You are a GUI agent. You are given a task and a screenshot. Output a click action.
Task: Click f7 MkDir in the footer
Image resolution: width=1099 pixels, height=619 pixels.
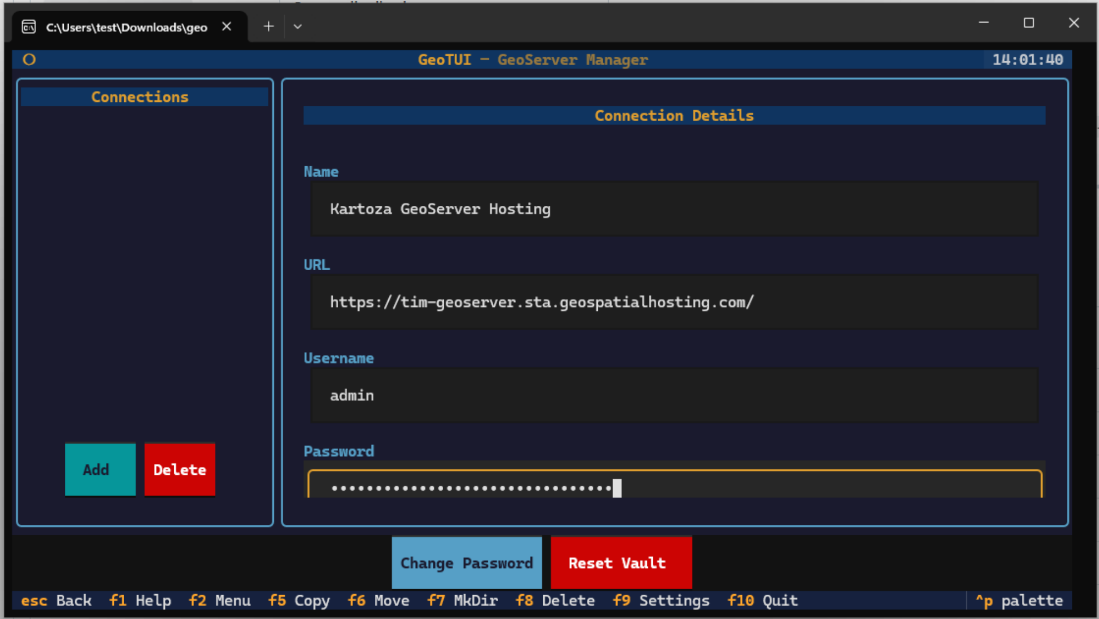coord(463,601)
